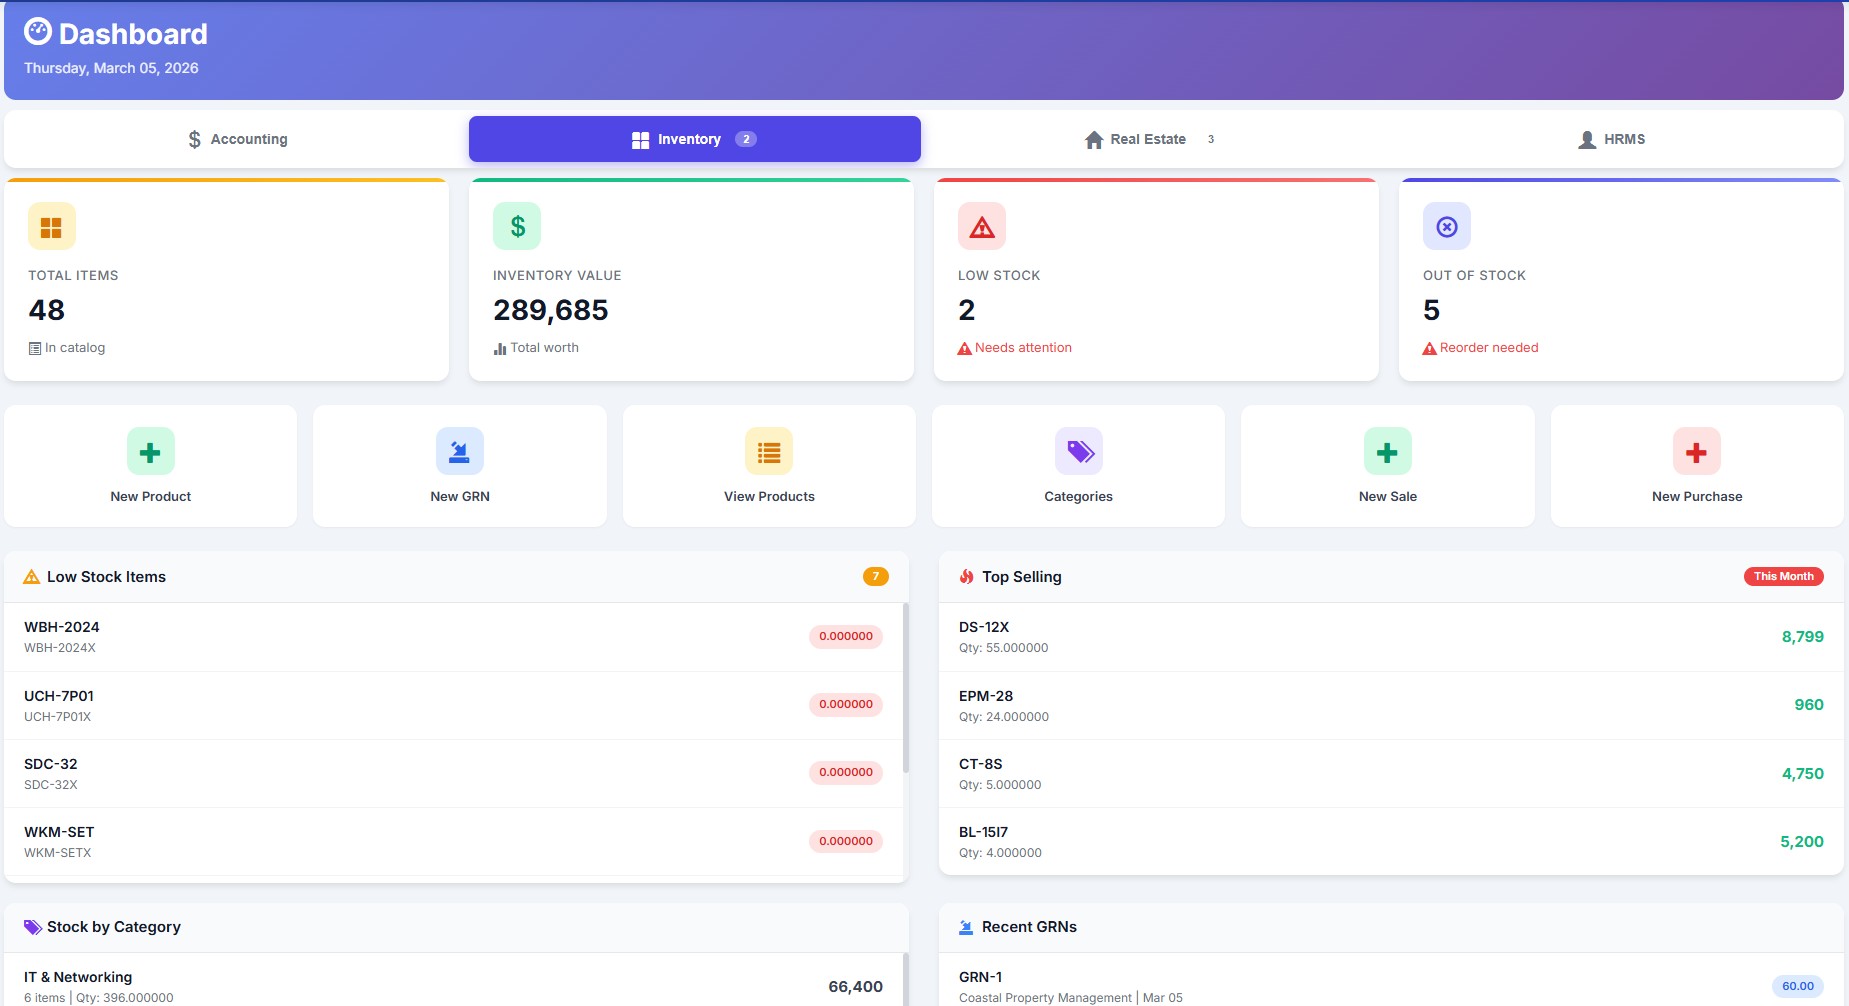The height and width of the screenshot is (1006, 1849).
Task: Click the New Product plus icon
Action: tap(150, 451)
